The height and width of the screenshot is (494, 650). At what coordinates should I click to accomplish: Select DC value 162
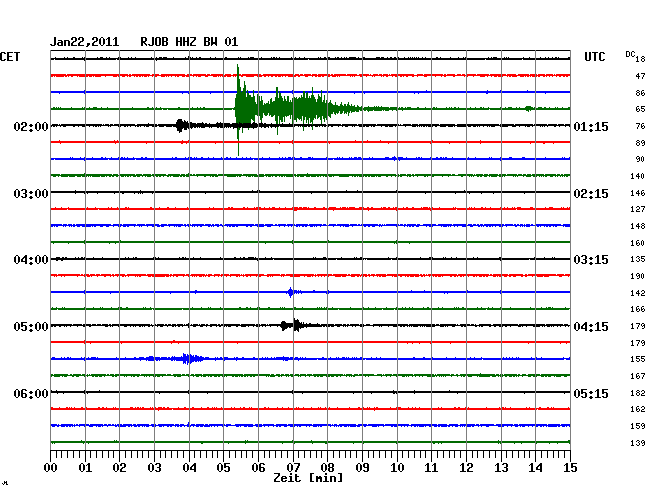638,409
